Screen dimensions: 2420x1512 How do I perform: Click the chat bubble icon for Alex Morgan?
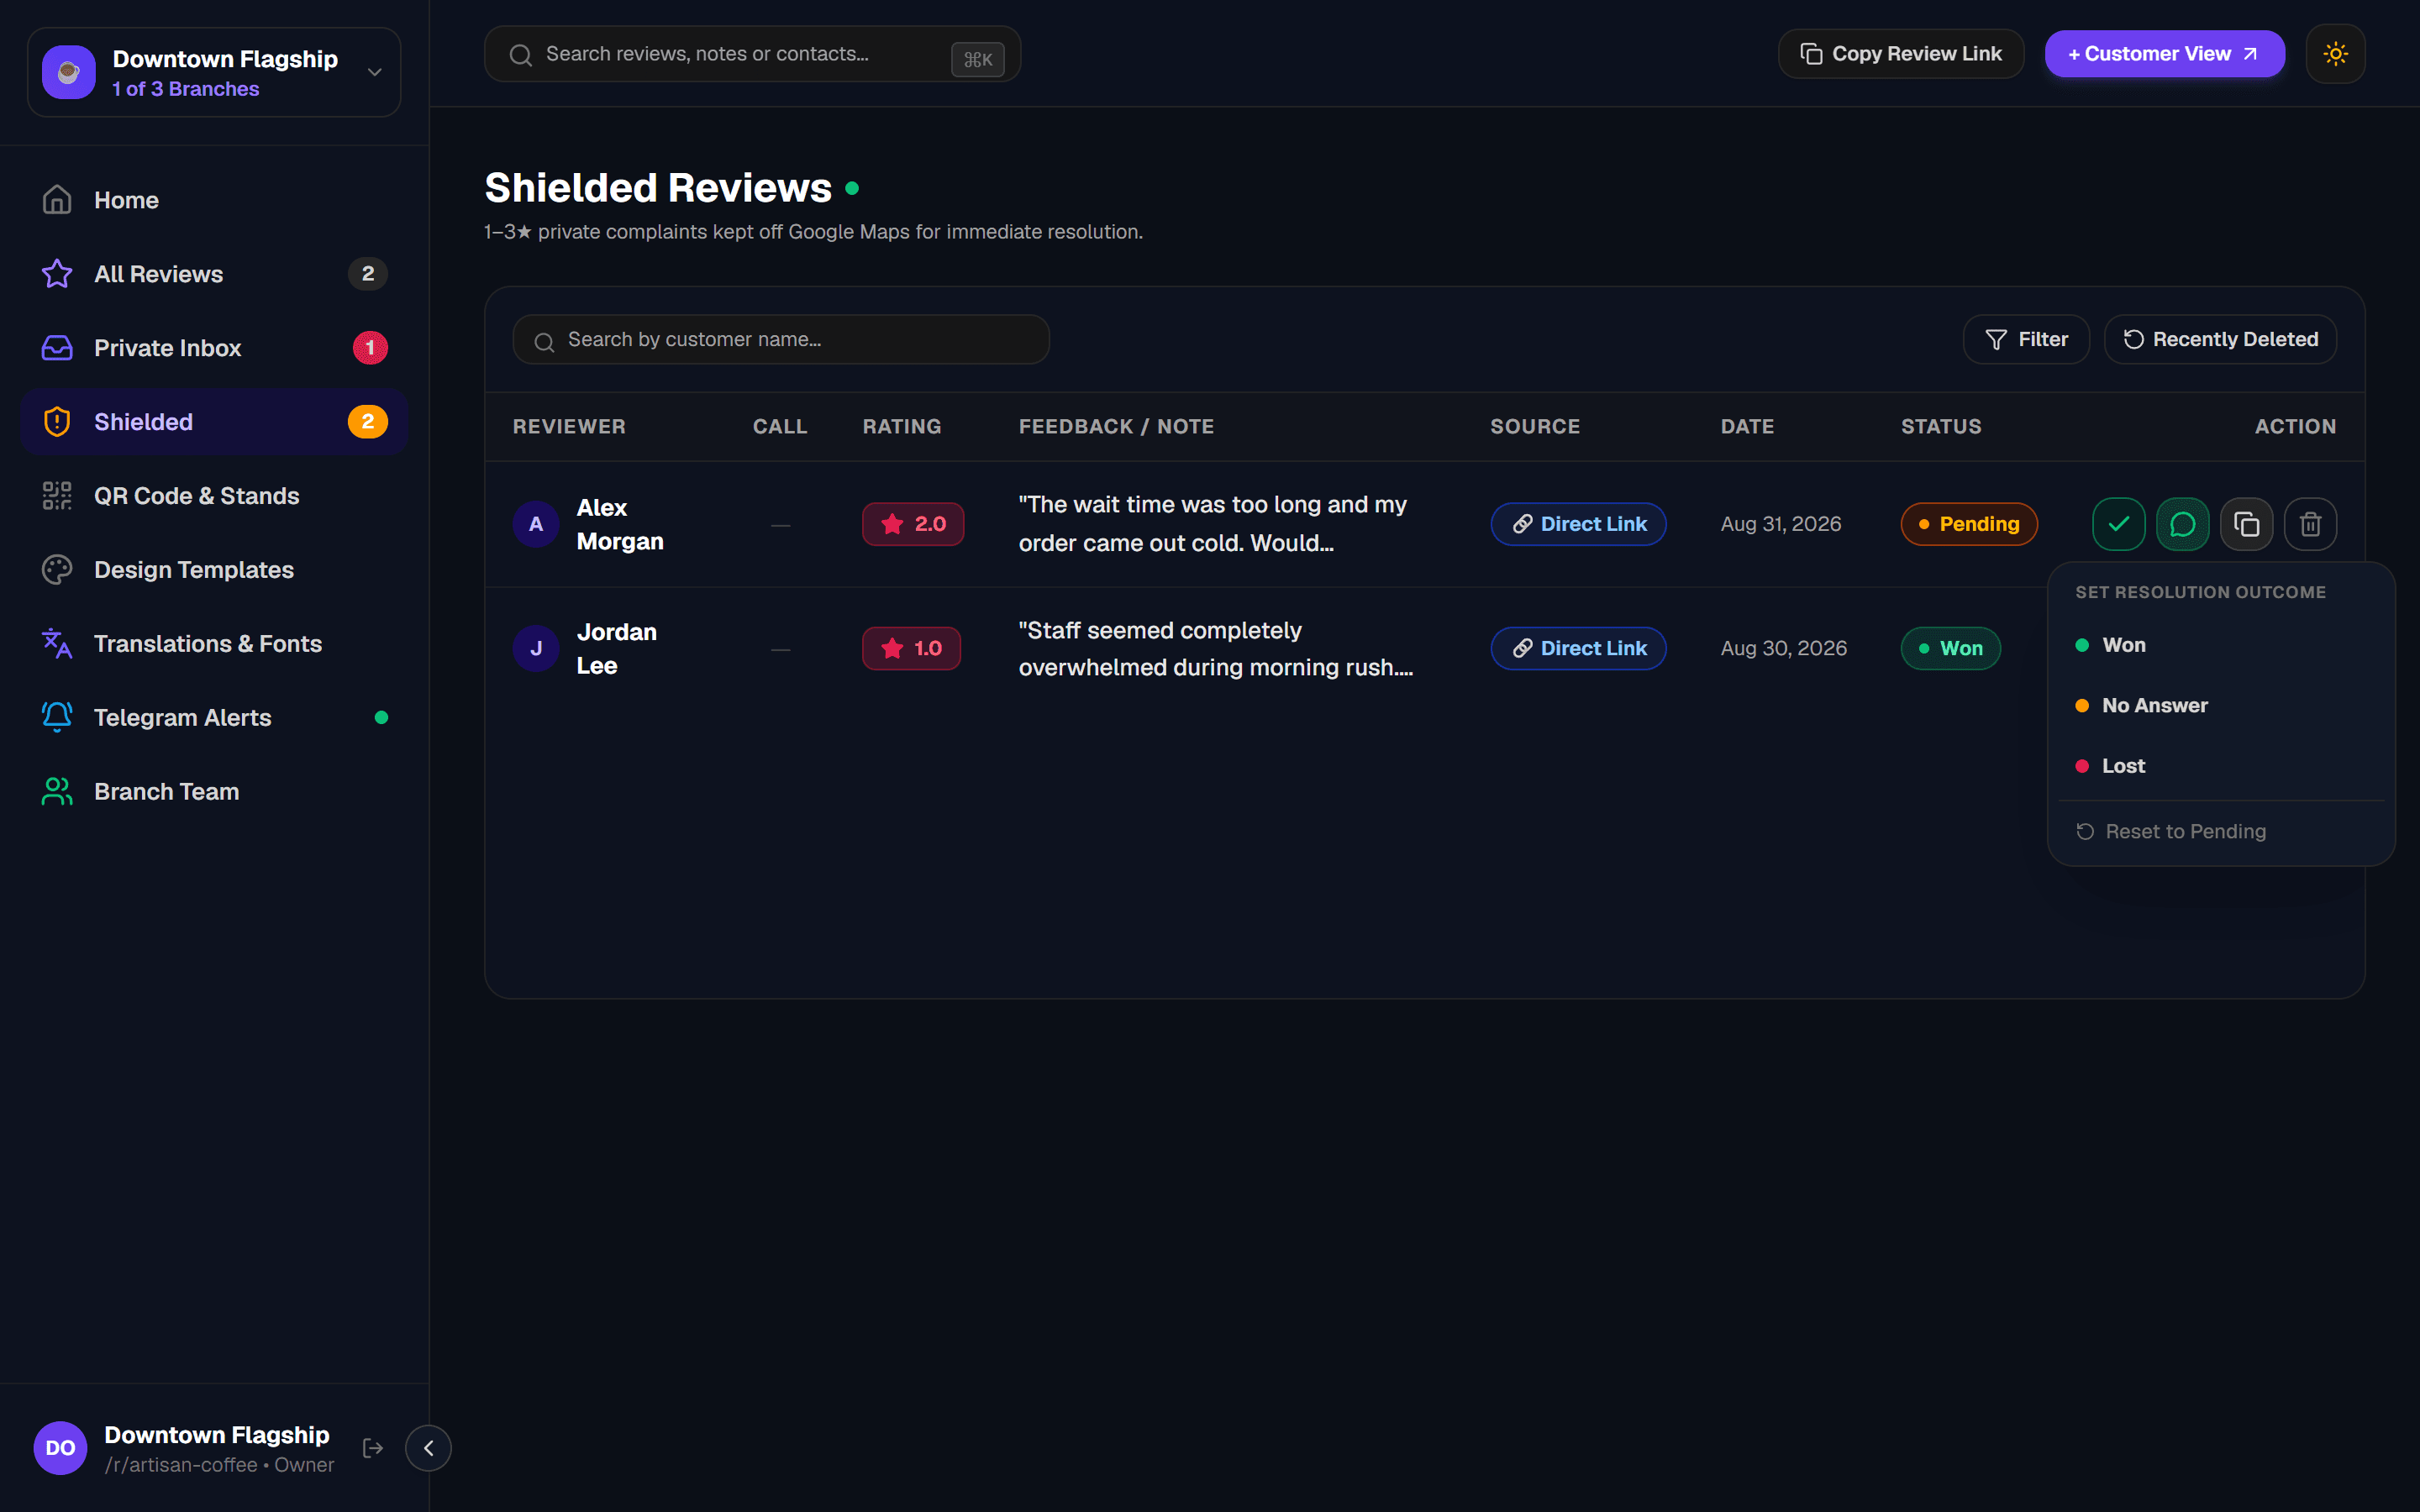[x=2182, y=524]
